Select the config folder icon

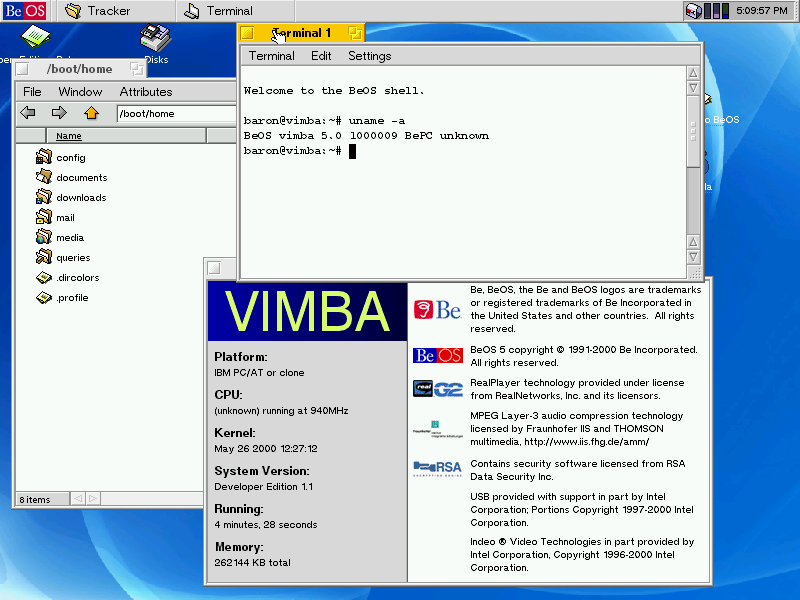44,157
